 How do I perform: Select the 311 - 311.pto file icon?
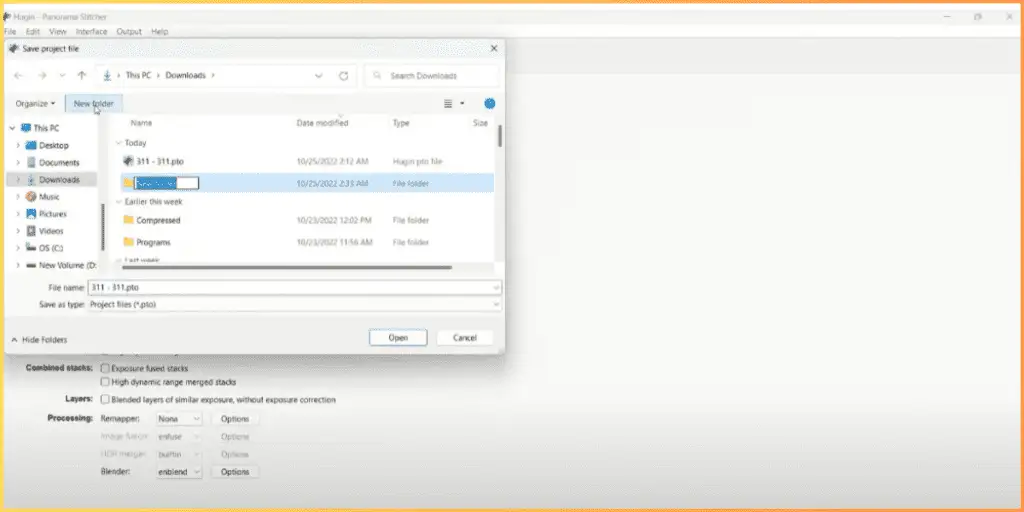pos(128,161)
